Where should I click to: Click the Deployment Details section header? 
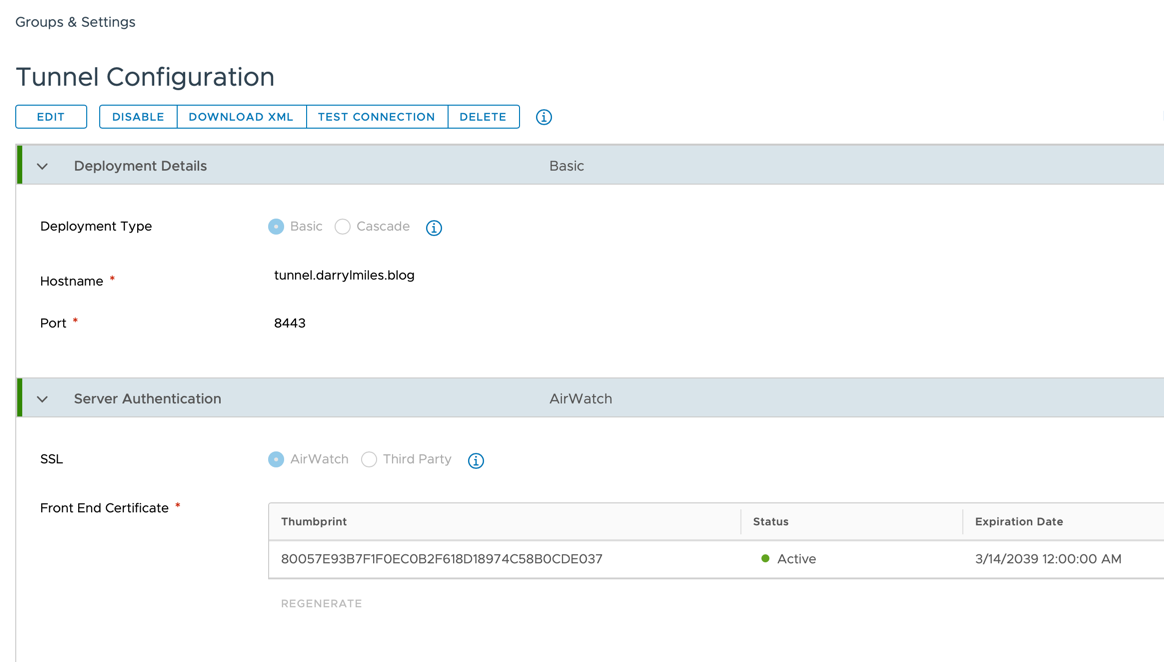click(x=140, y=166)
